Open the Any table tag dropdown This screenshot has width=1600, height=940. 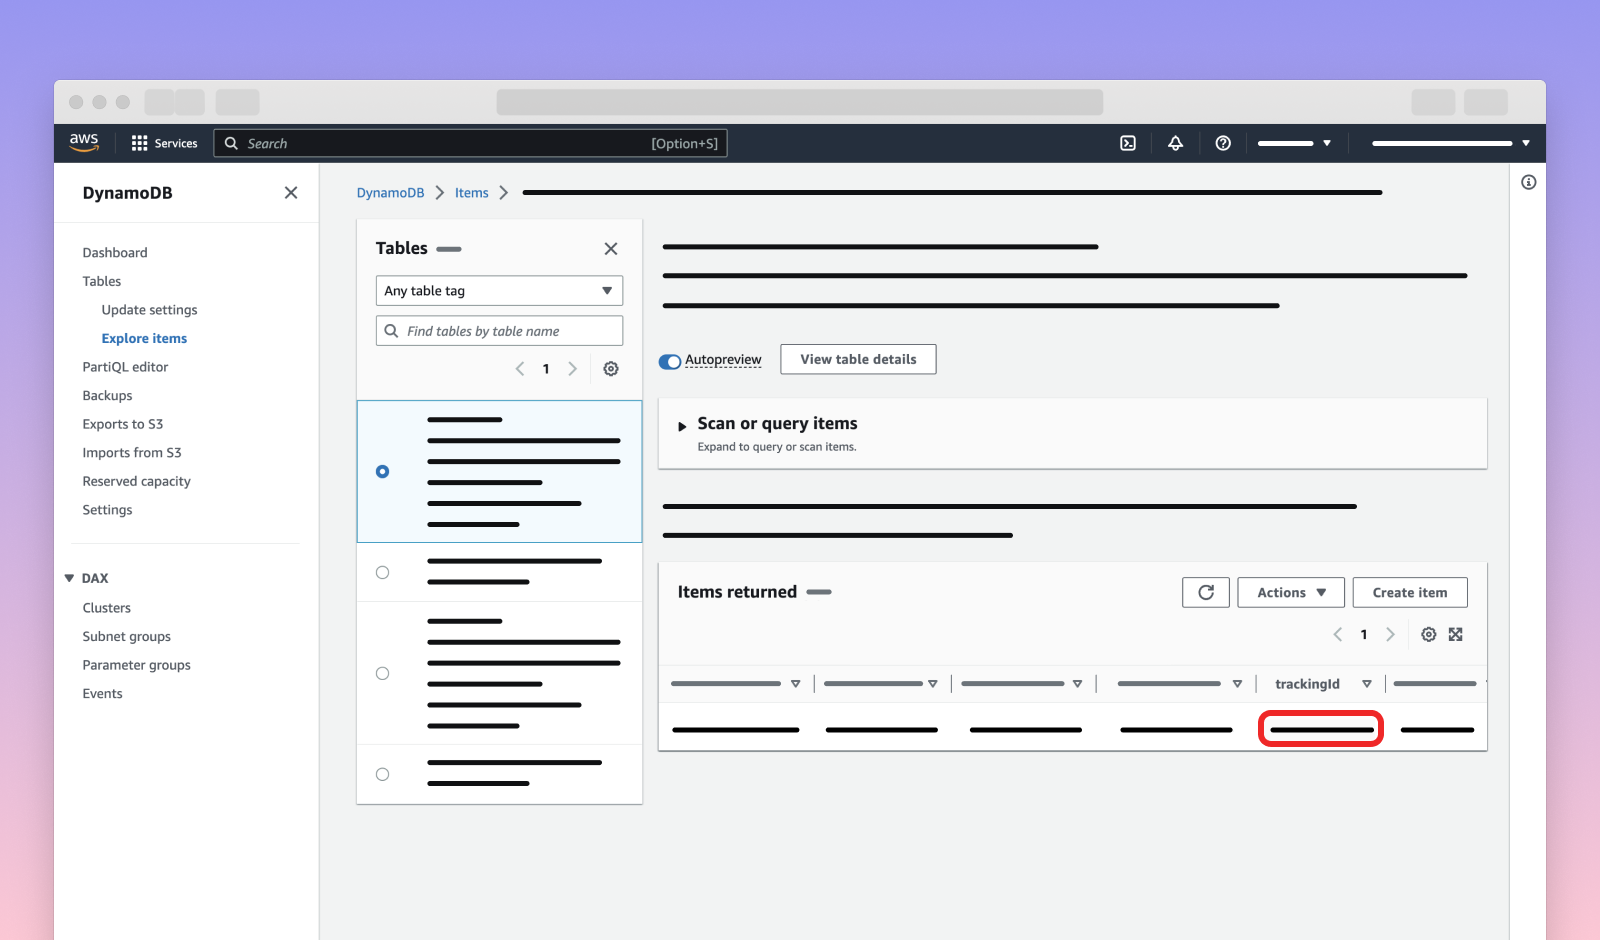click(499, 291)
